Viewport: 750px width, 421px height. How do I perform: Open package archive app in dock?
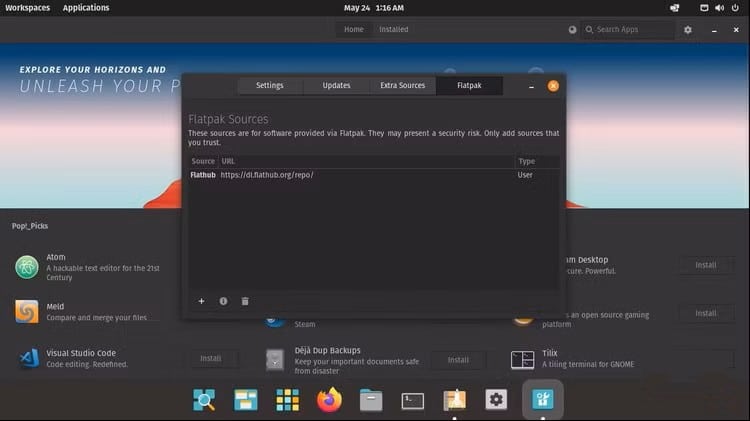pos(454,400)
